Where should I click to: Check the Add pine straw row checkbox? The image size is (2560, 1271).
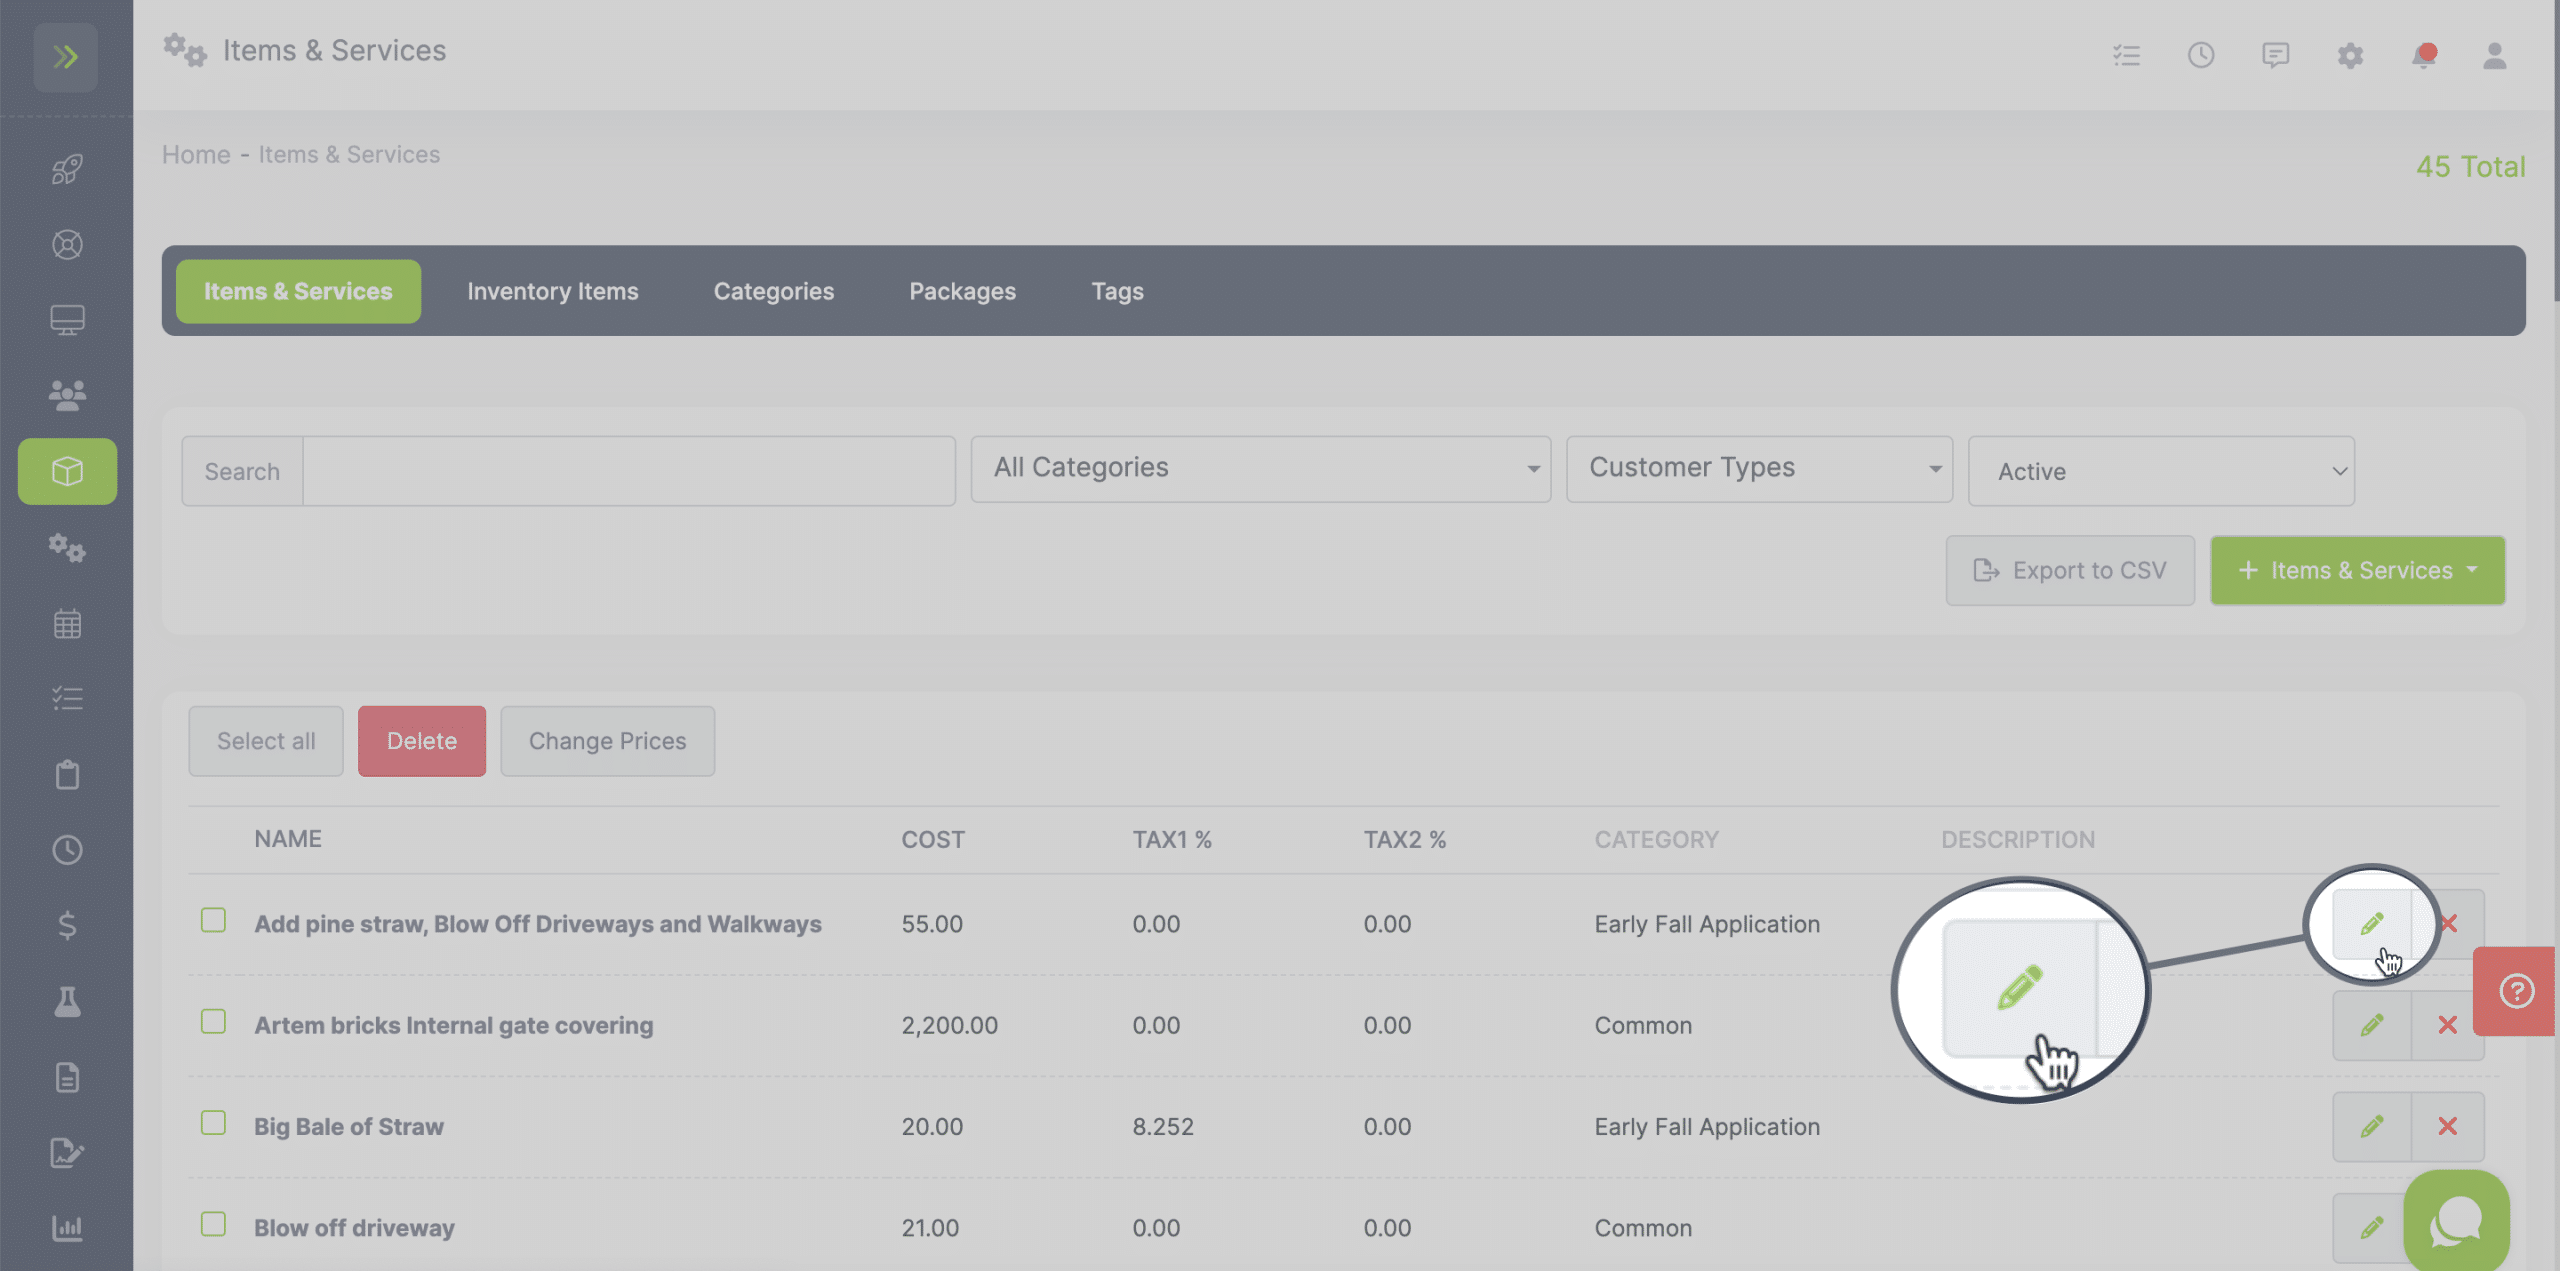coord(213,920)
